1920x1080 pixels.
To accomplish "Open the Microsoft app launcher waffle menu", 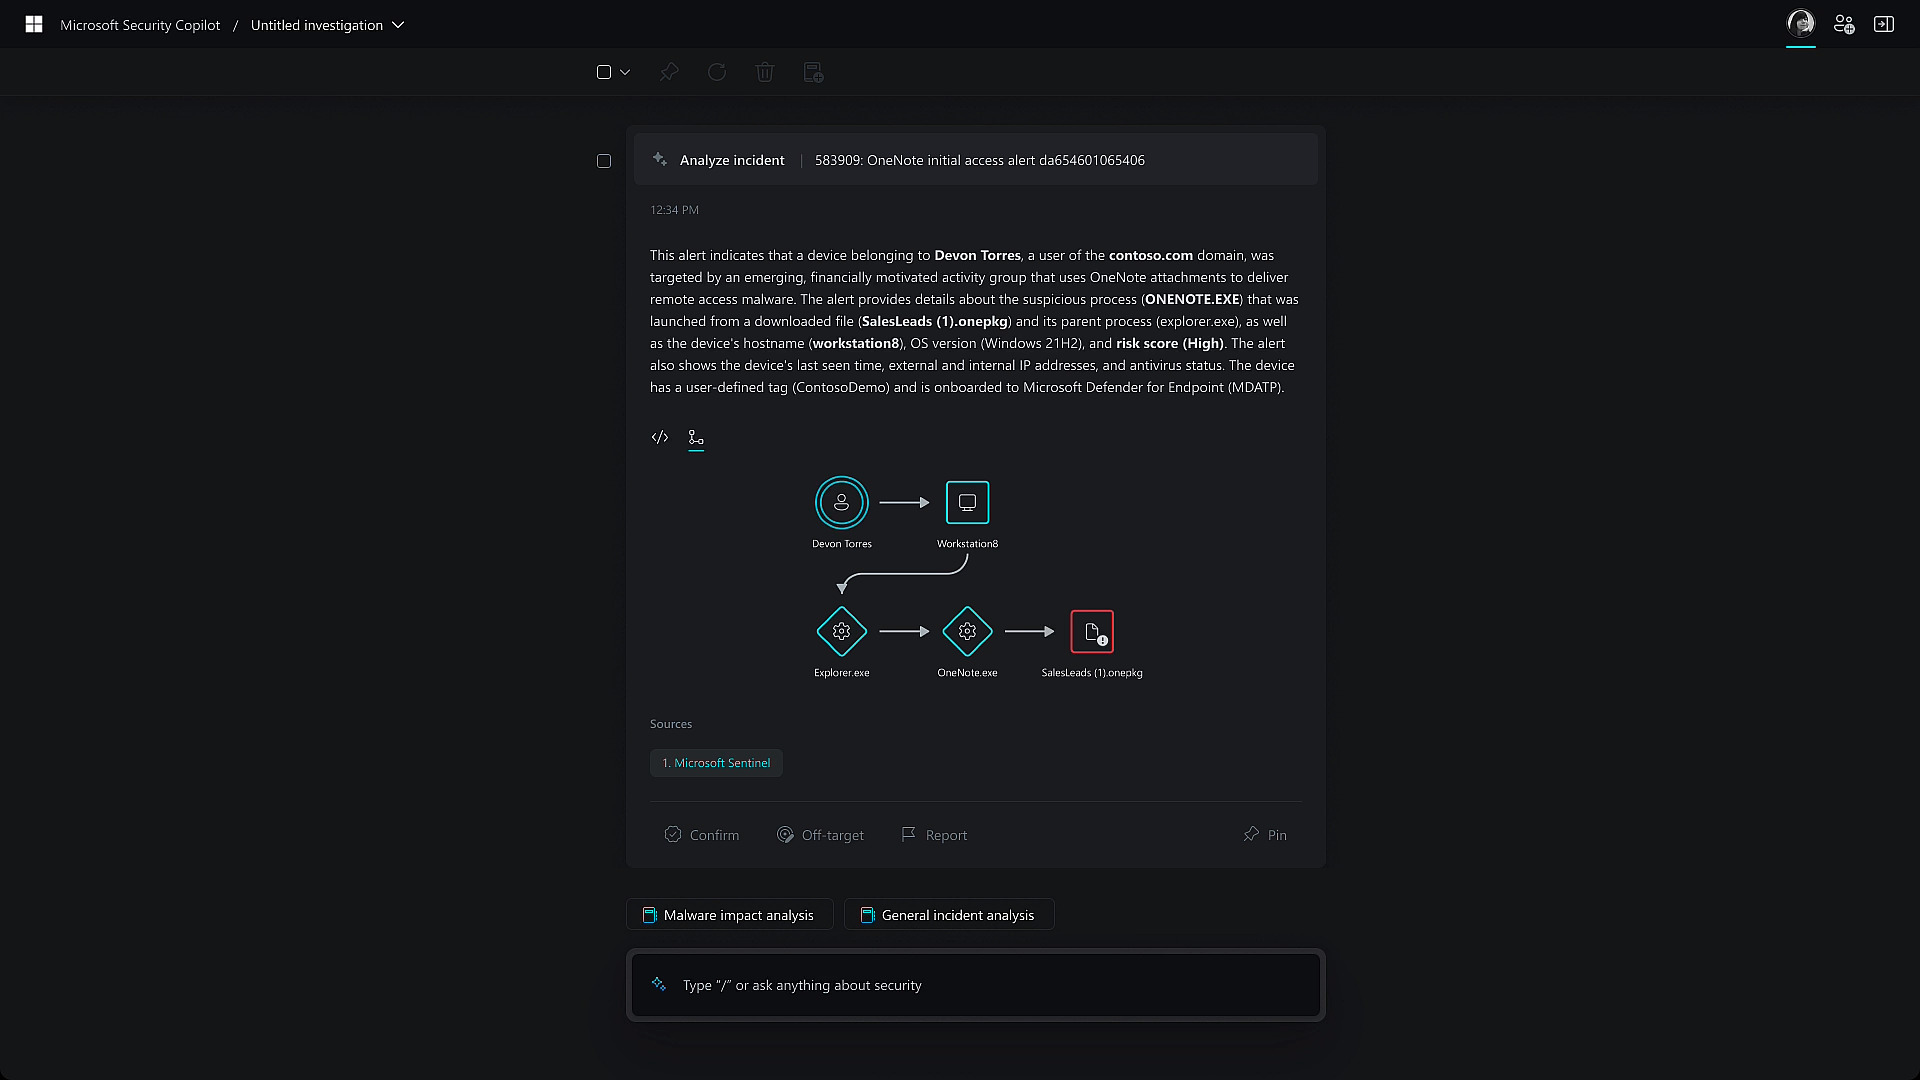I will pyautogui.click(x=33, y=24).
